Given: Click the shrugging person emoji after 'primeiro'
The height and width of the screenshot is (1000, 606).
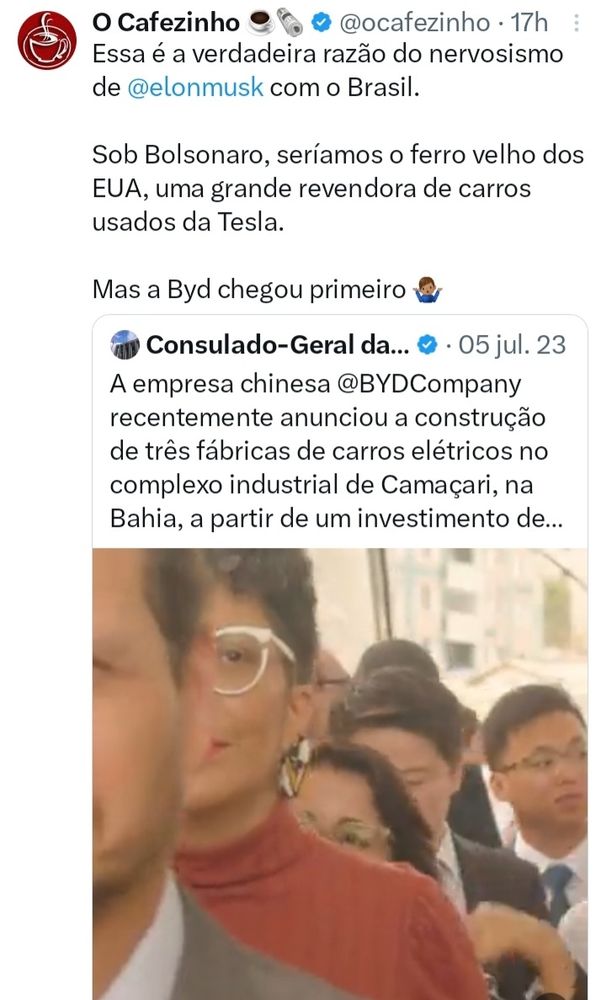Looking at the screenshot, I should coord(428,290).
